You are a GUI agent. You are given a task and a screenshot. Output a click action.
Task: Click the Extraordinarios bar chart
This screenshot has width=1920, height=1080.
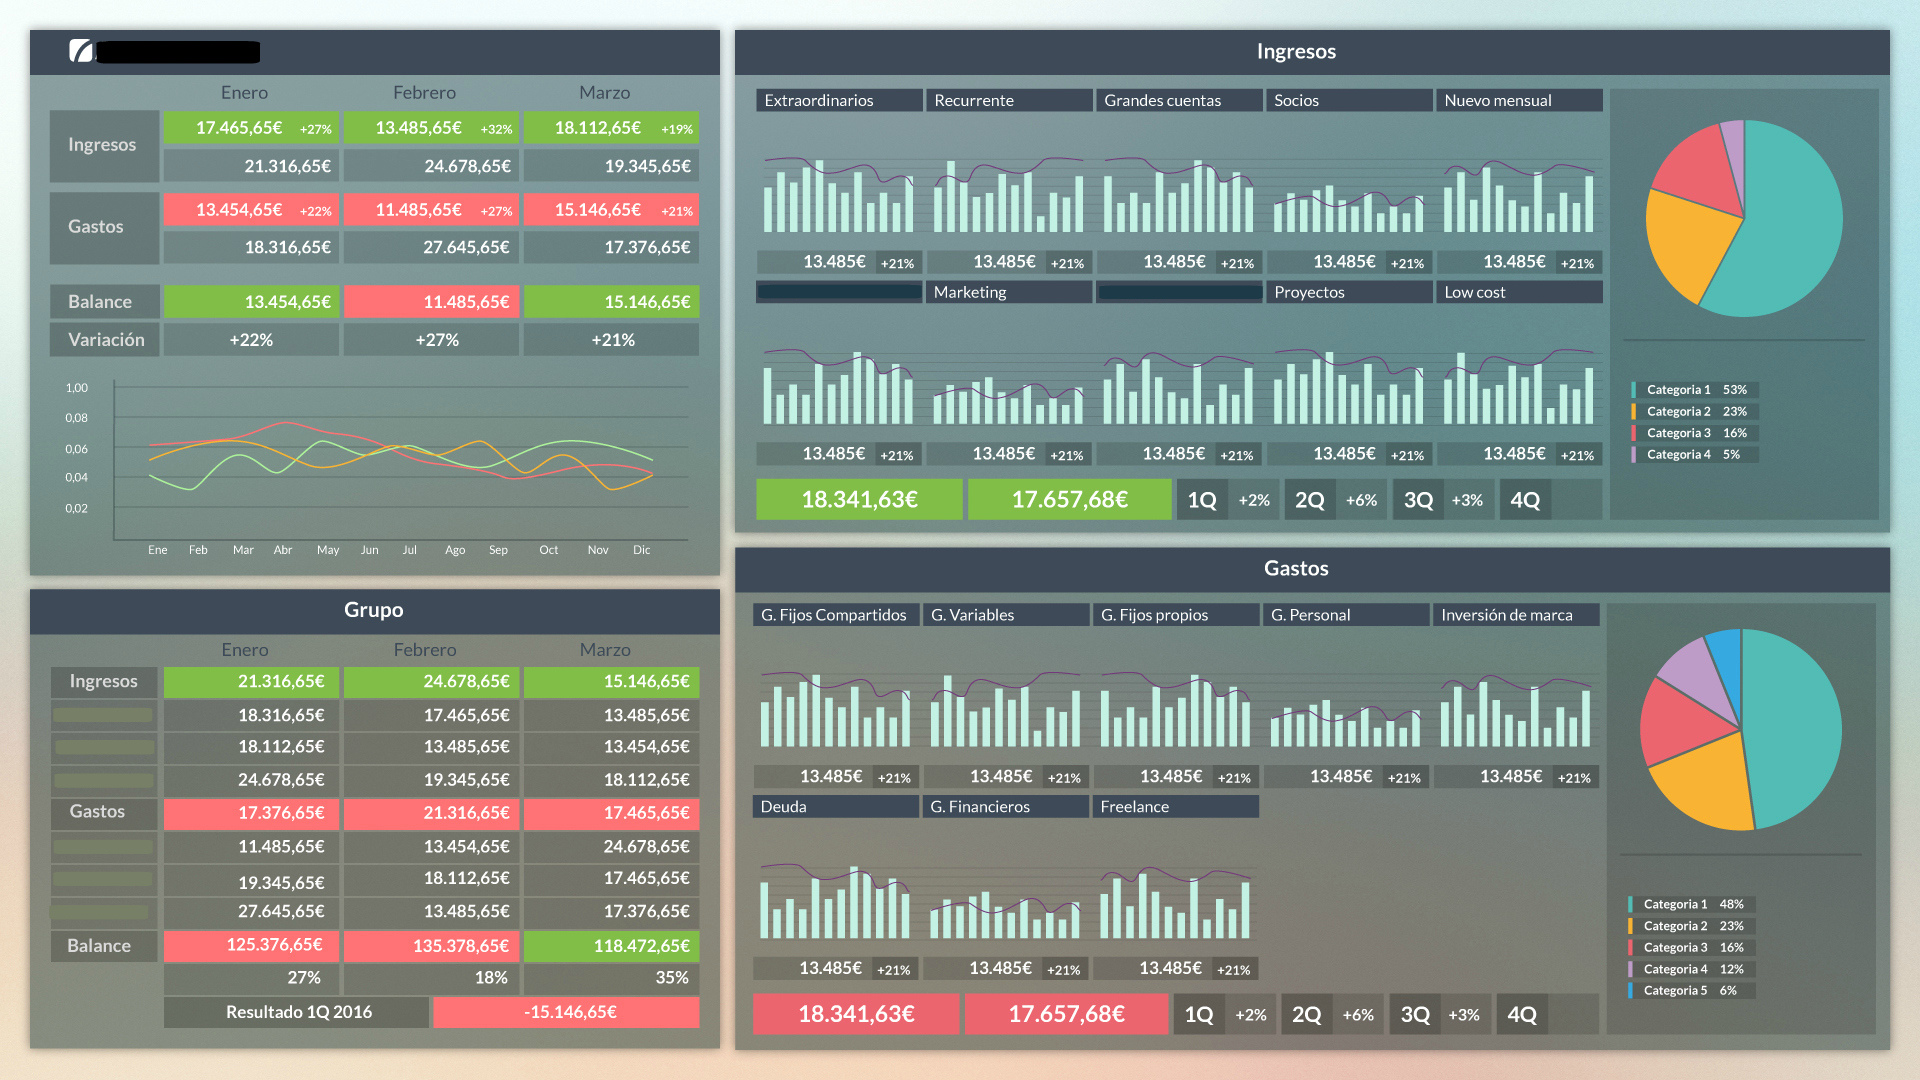(839, 194)
